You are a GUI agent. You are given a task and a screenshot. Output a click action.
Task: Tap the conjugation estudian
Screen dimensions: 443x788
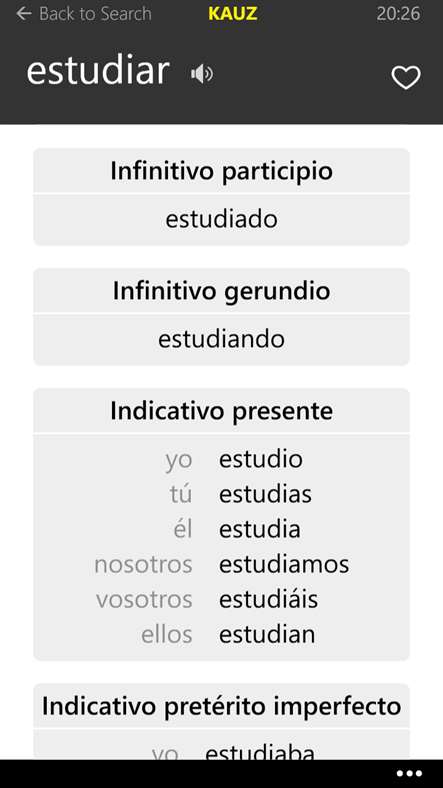[x=267, y=634]
